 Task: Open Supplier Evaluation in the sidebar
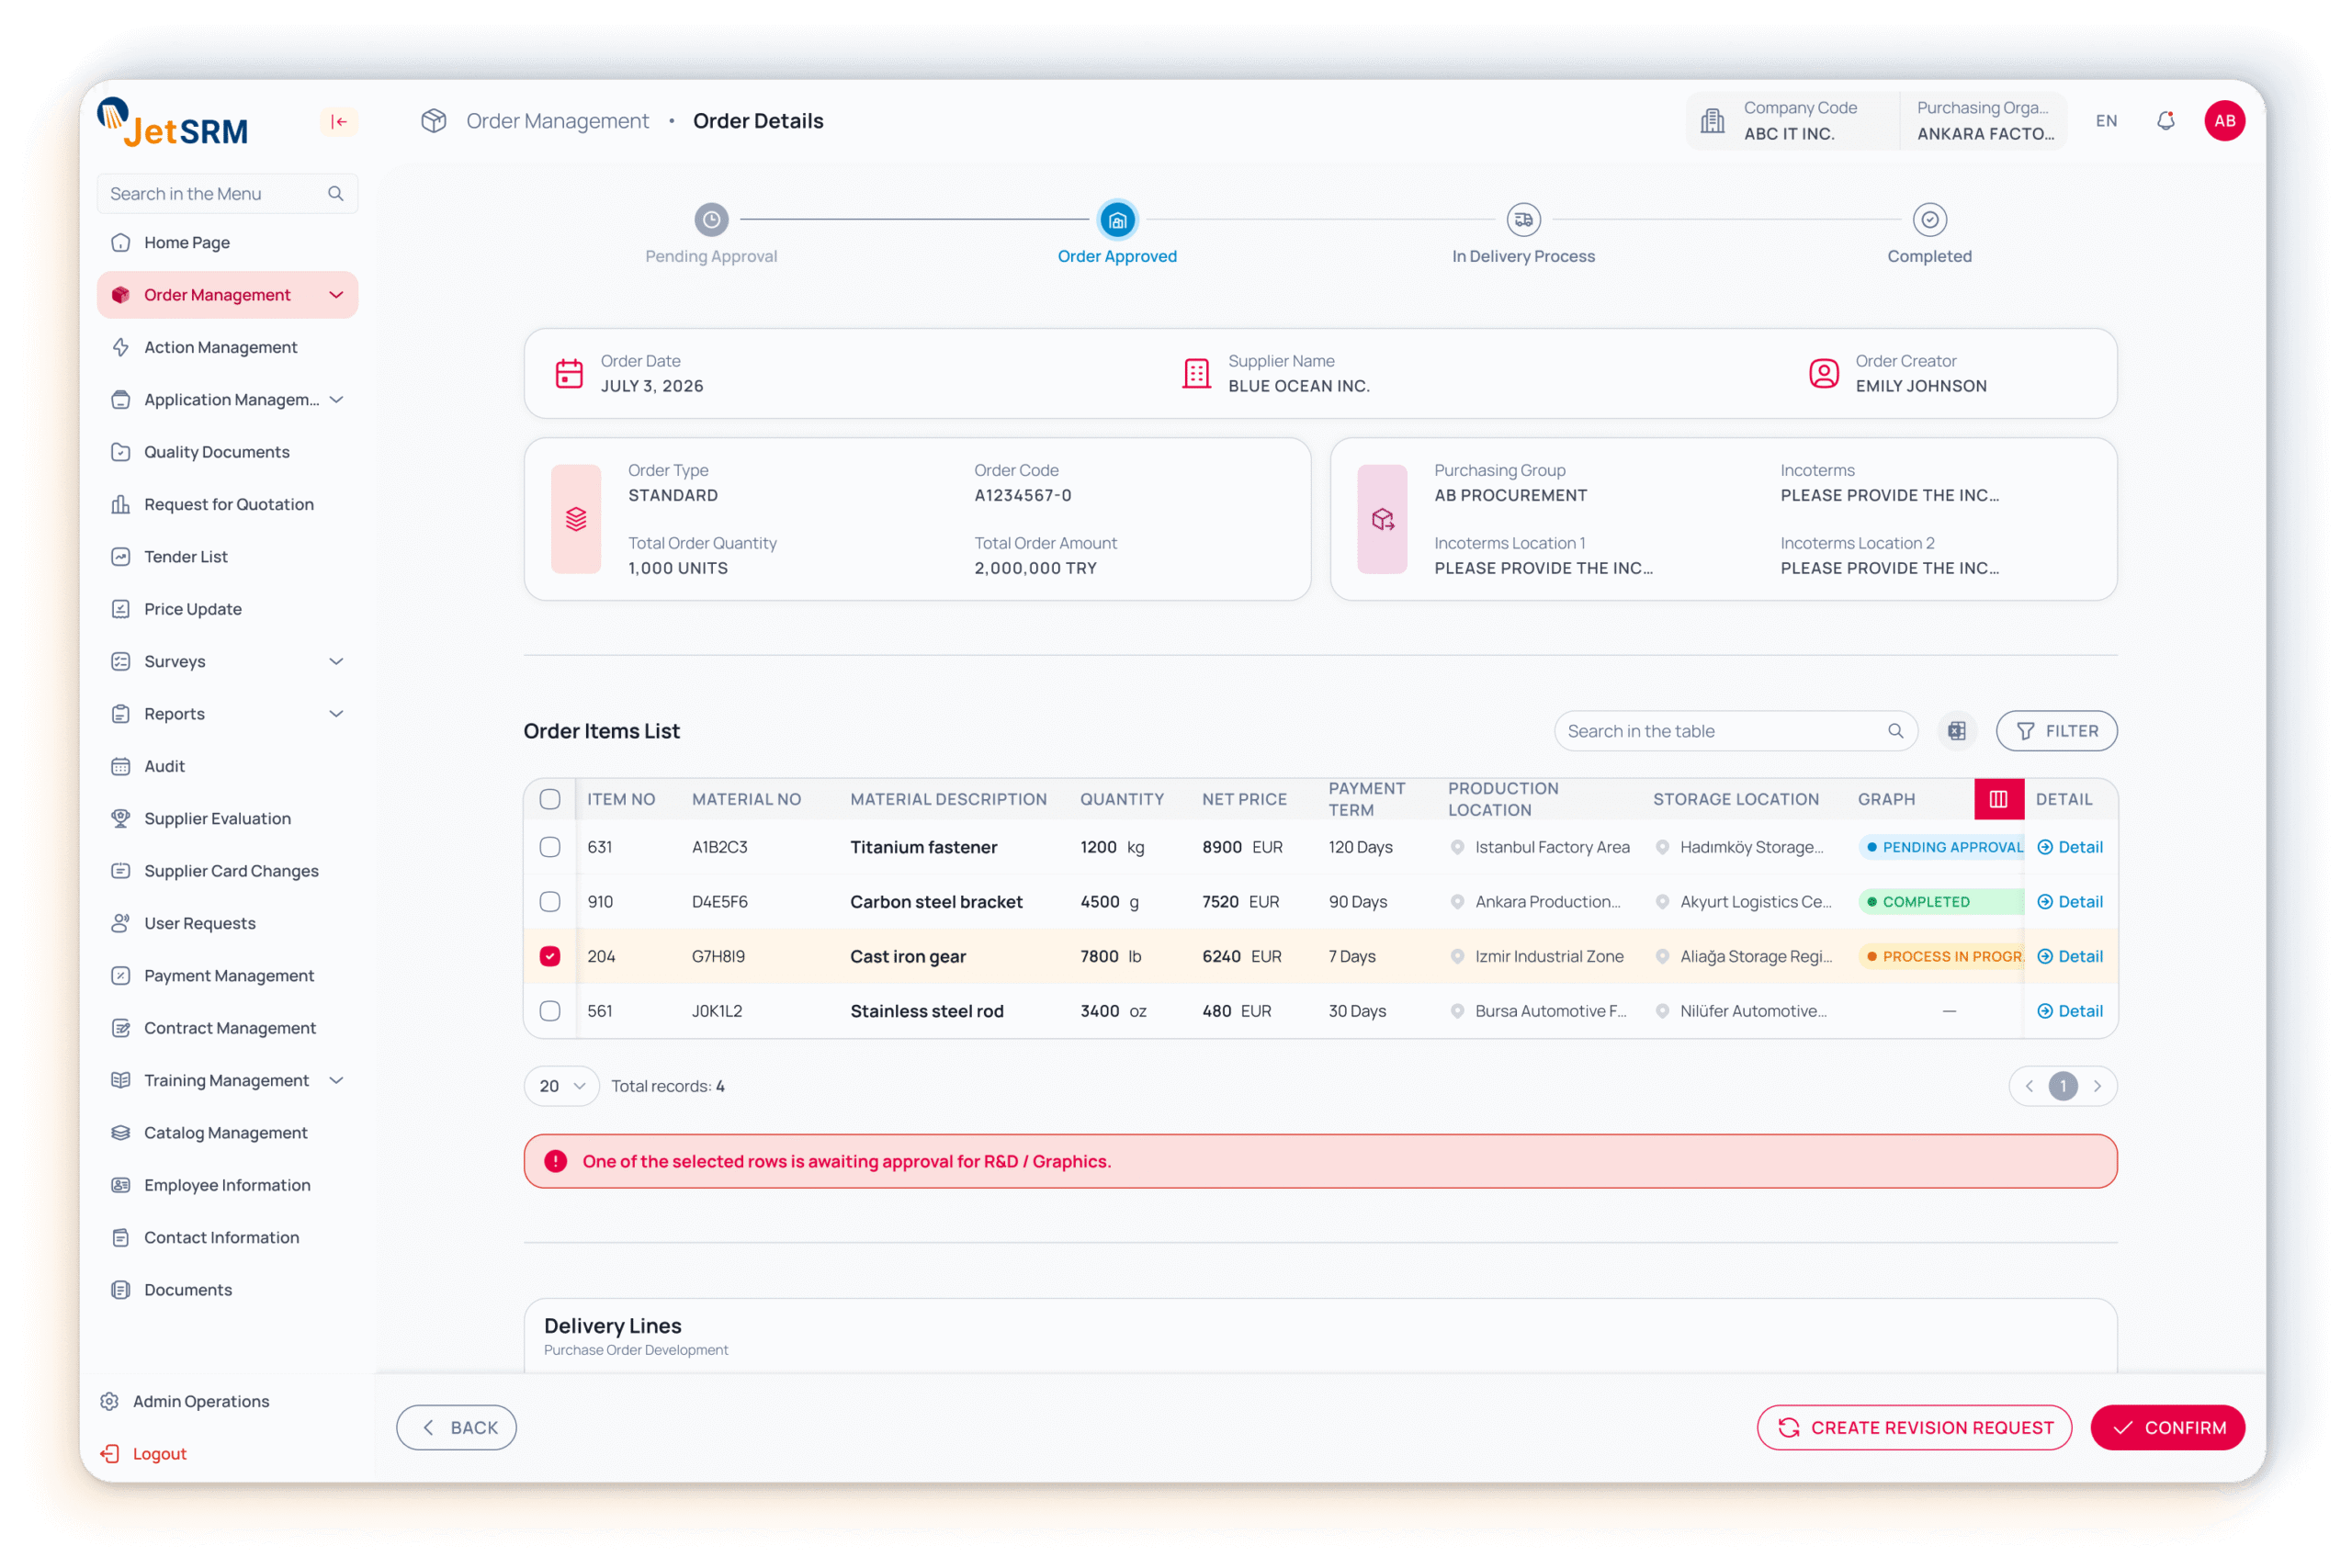(x=217, y=818)
